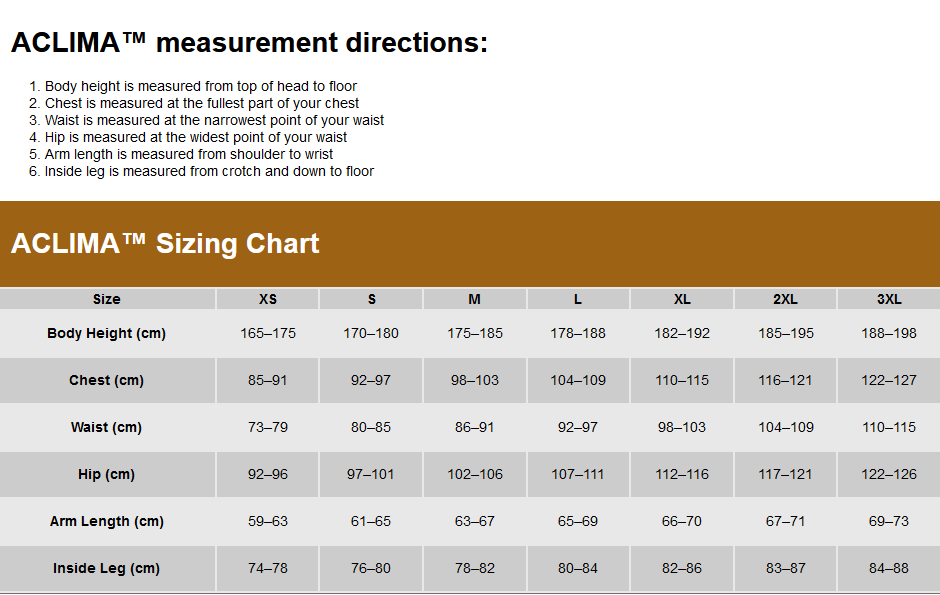Click chest value 110–115 for size XL
Image resolution: width=940 pixels, height=595 pixels.
[x=682, y=380]
